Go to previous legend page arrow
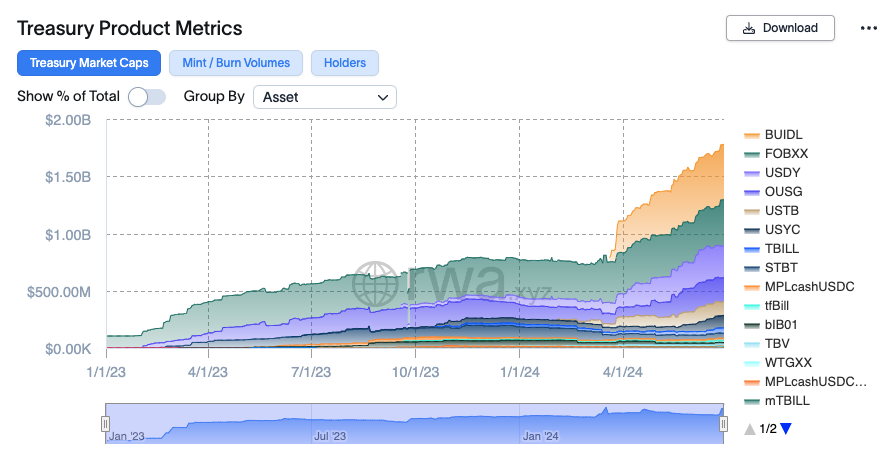Screen dimensions: 895x463 (x=750, y=429)
